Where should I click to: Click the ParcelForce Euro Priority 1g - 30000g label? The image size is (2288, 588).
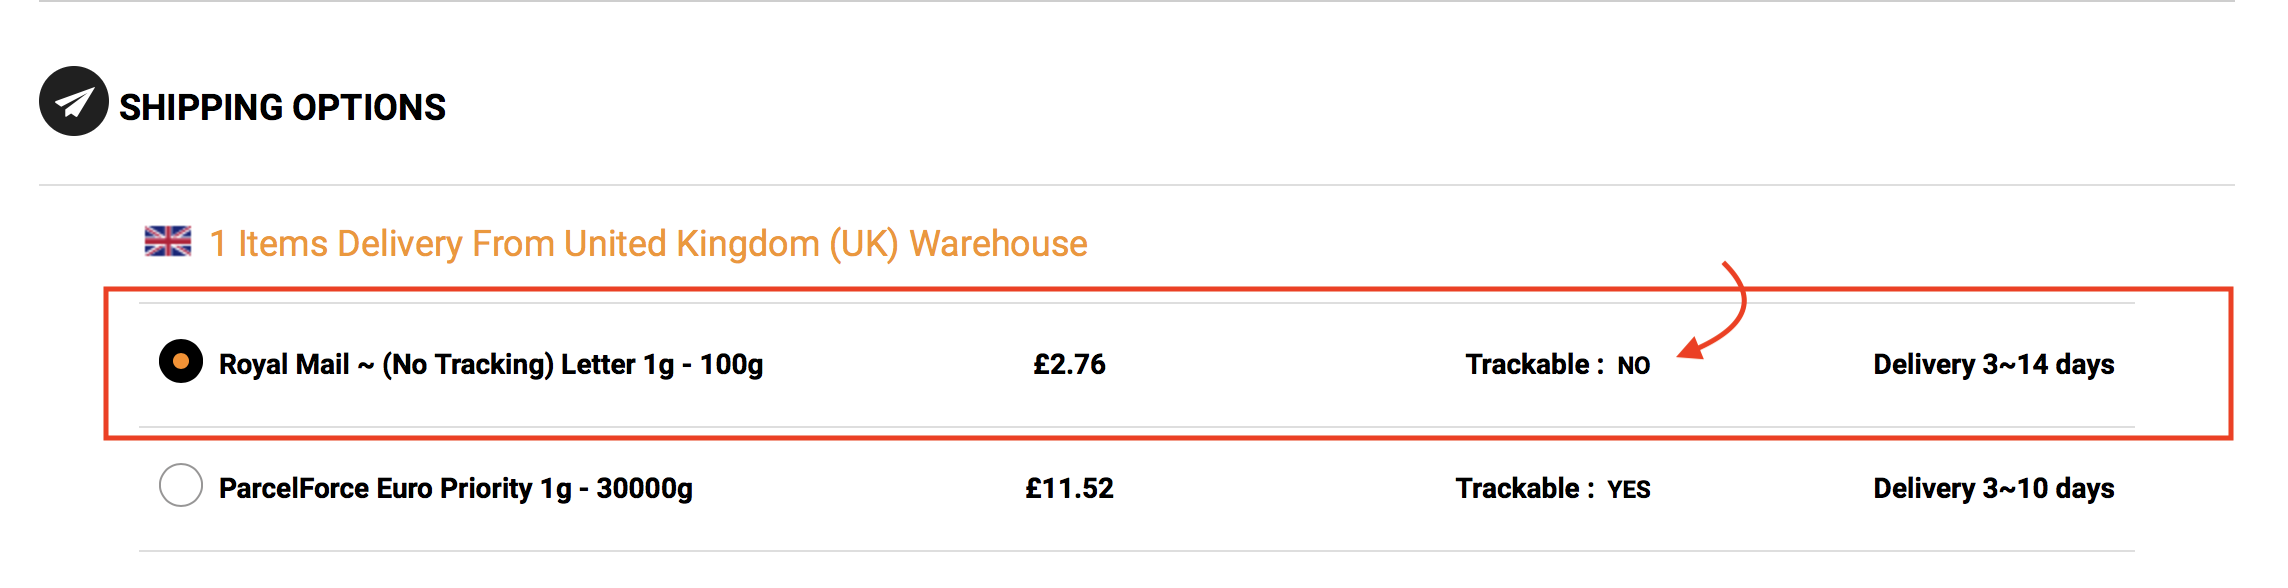point(456,488)
